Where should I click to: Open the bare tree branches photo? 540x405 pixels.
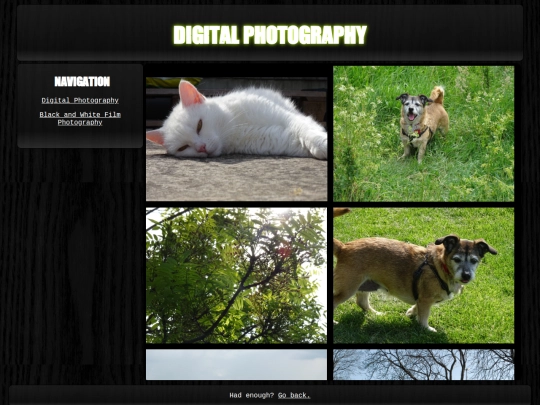coord(424,365)
